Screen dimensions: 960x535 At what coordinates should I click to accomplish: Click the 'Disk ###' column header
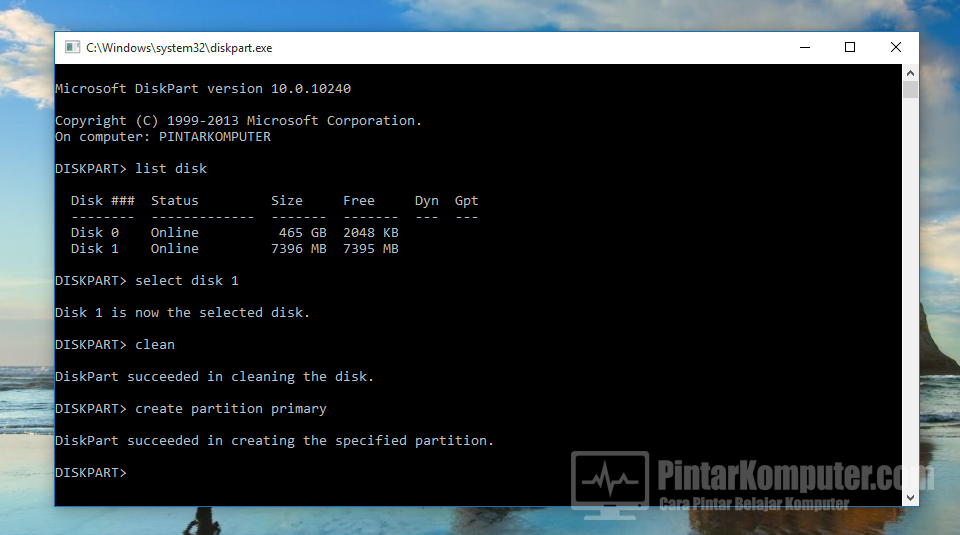[x=102, y=201]
